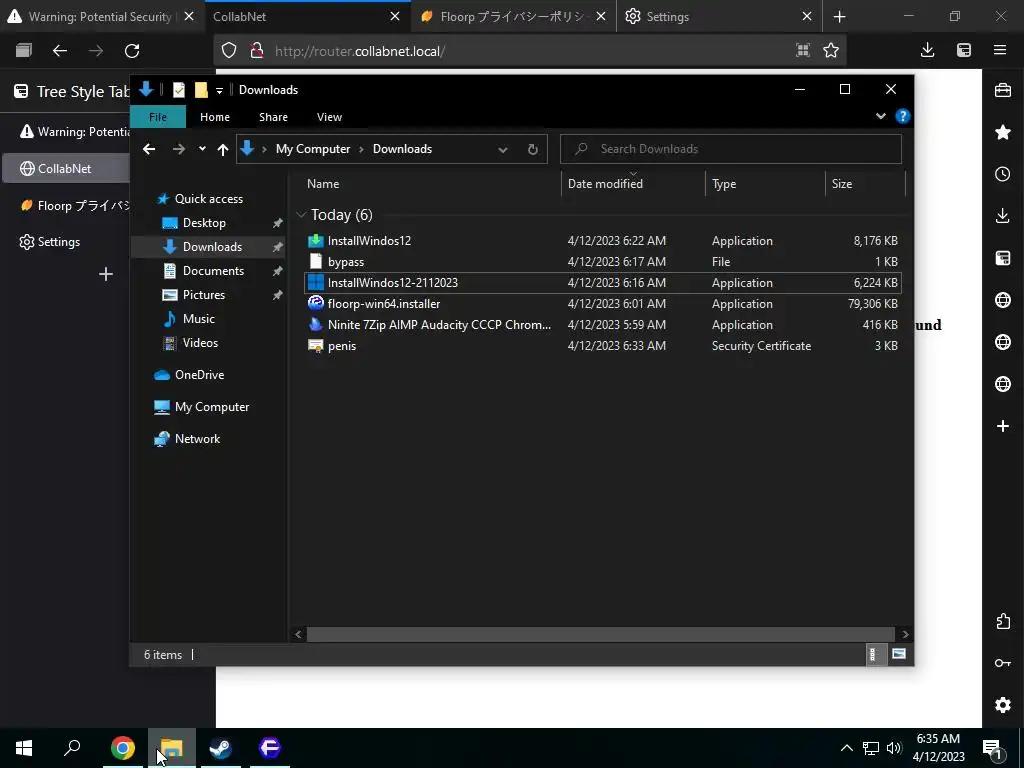Open bookmarks star in Floorp sidebar
Screen dimensions: 1024x768
click(1002, 132)
